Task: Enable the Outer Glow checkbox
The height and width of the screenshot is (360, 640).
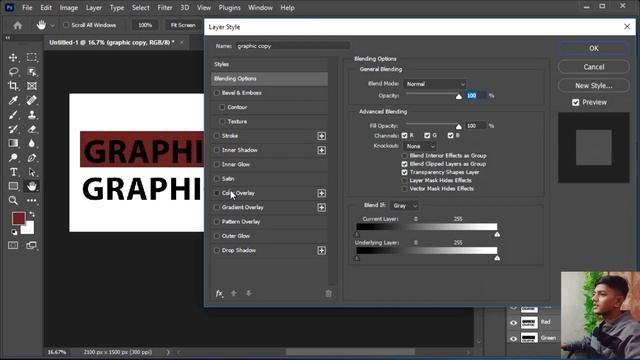Action: [217, 236]
